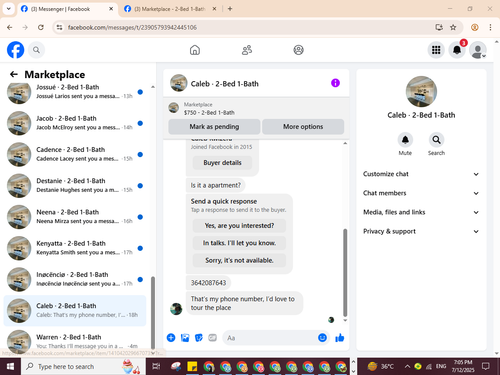Go back using the Marketplace back arrow
Viewport: 500px width, 375px height.
14,74
